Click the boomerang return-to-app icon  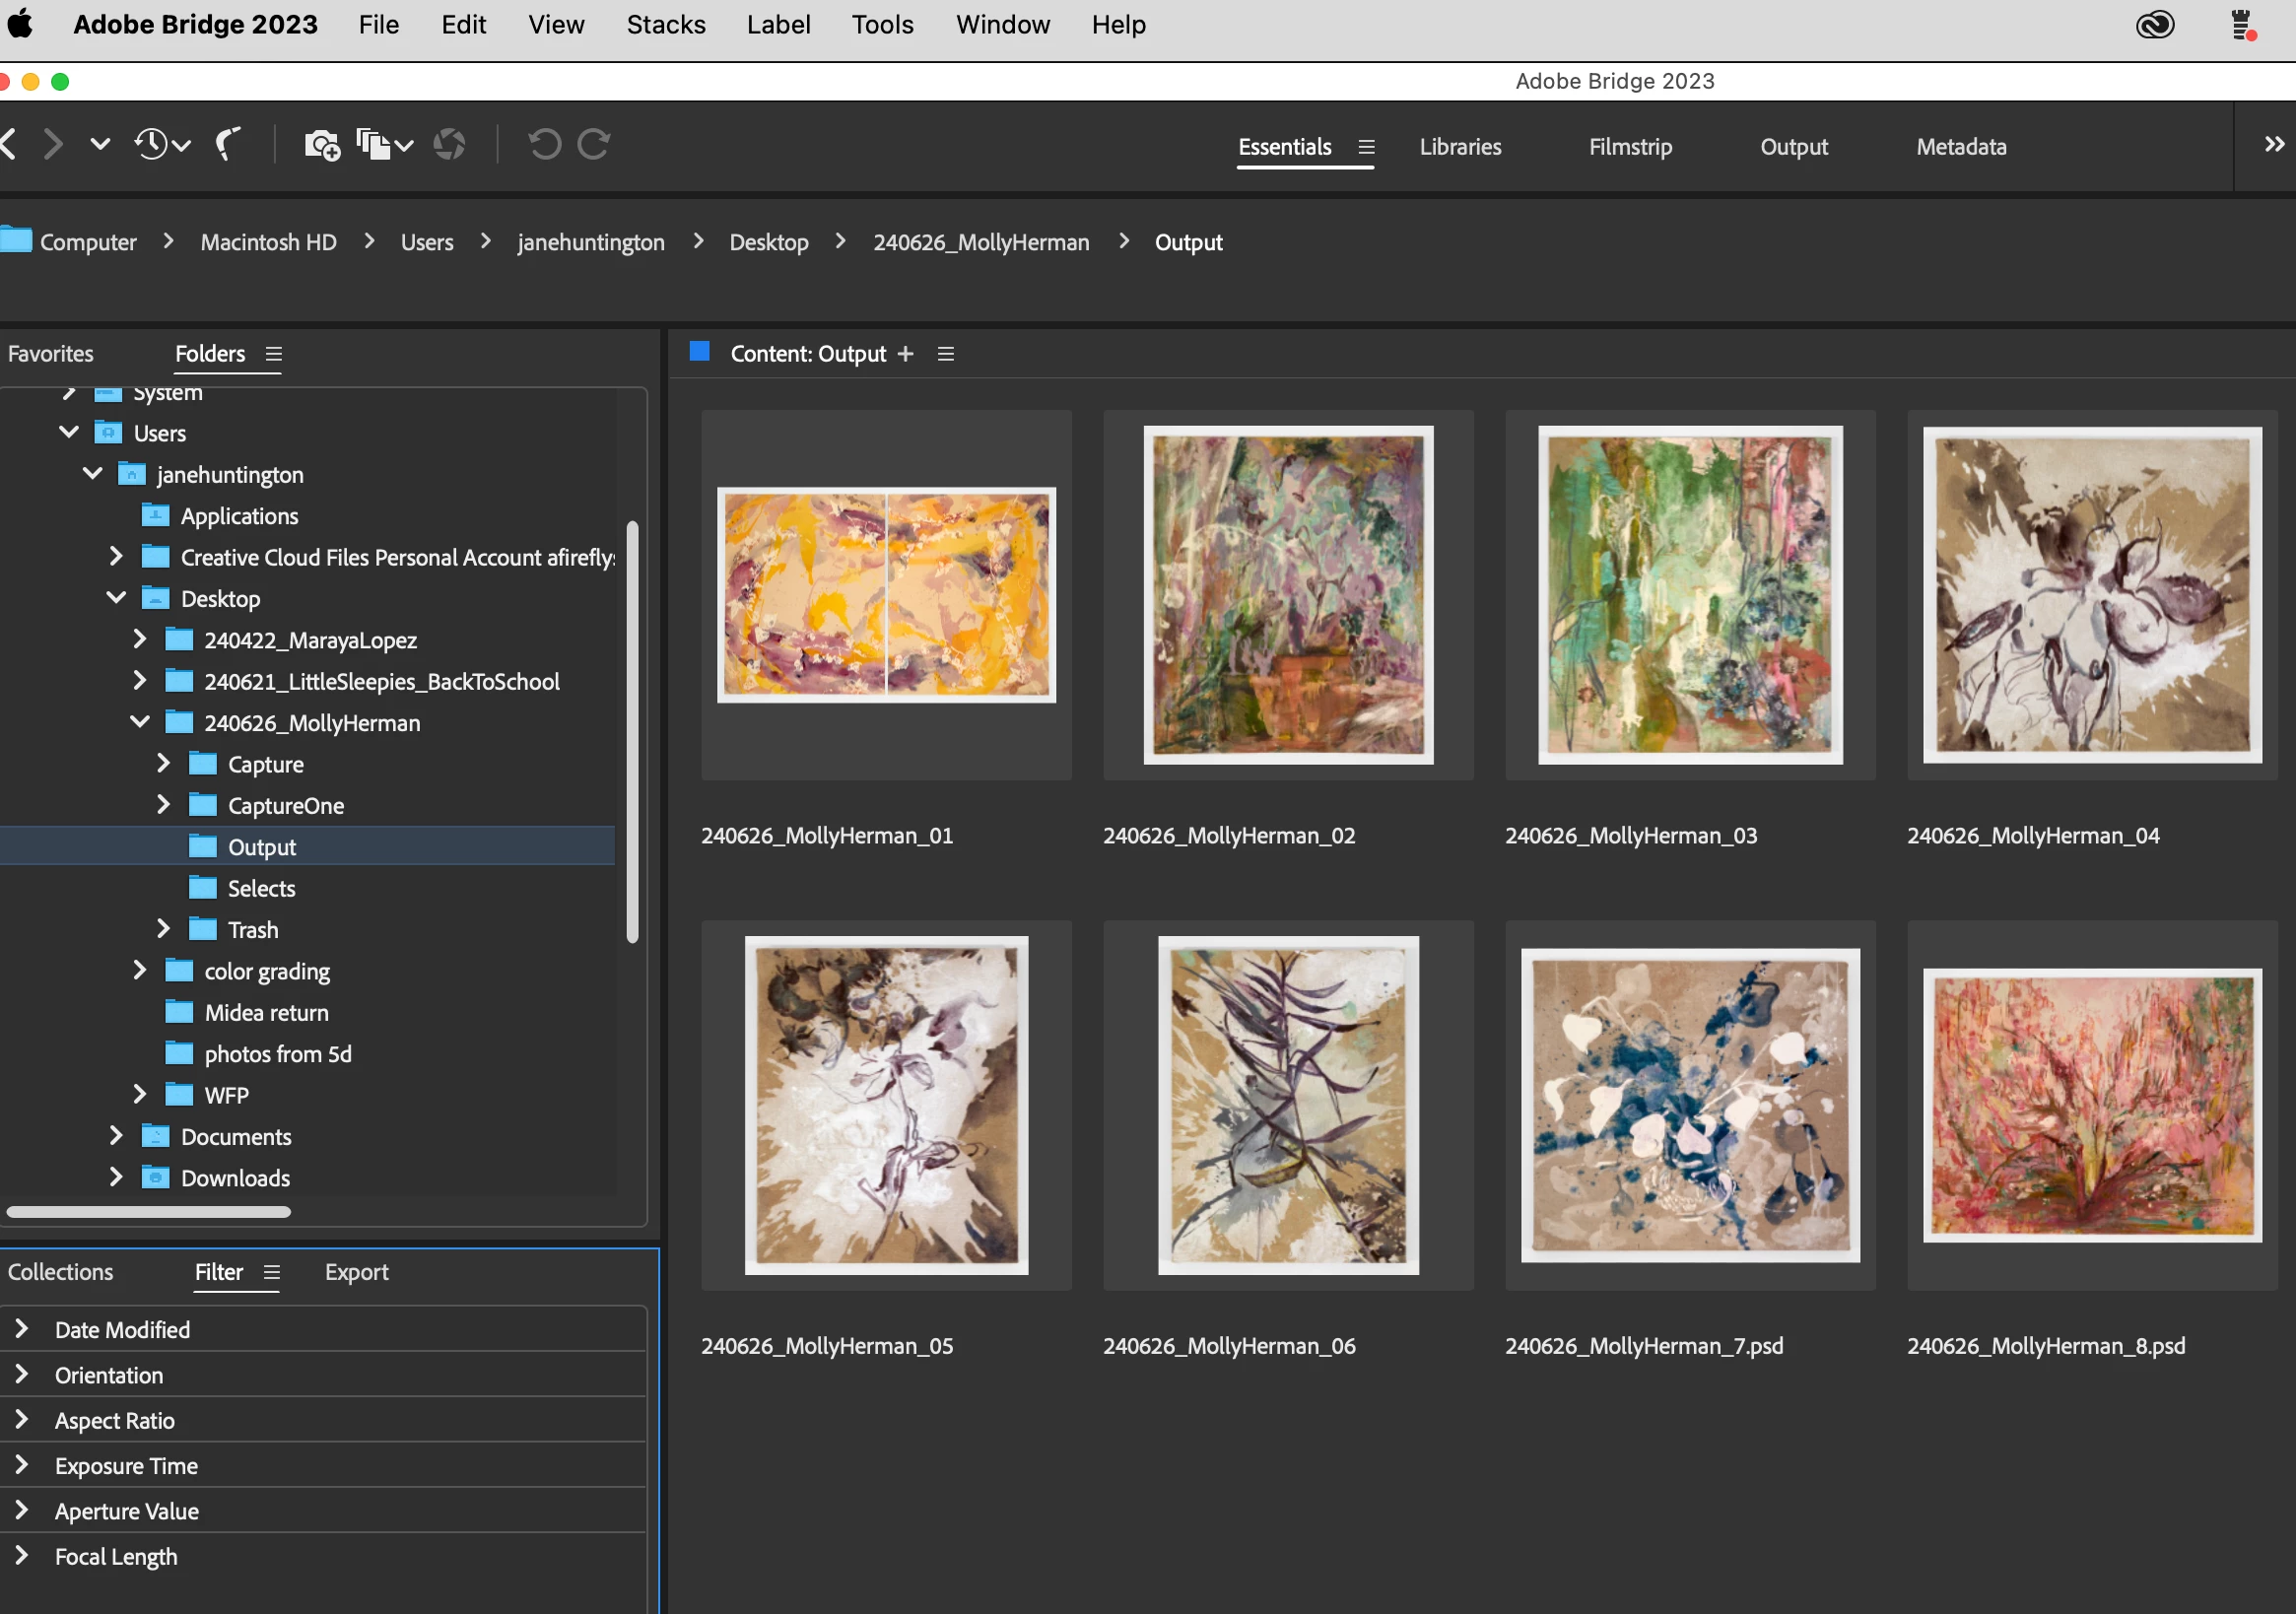(x=229, y=145)
